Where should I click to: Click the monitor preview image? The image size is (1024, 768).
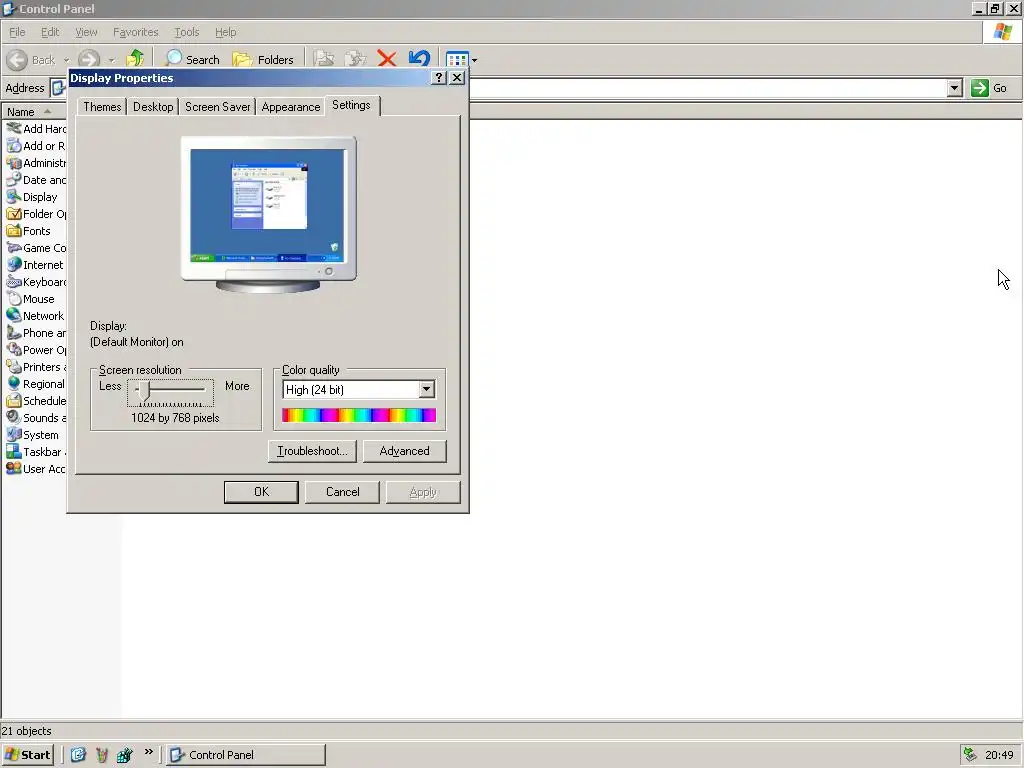(x=268, y=214)
